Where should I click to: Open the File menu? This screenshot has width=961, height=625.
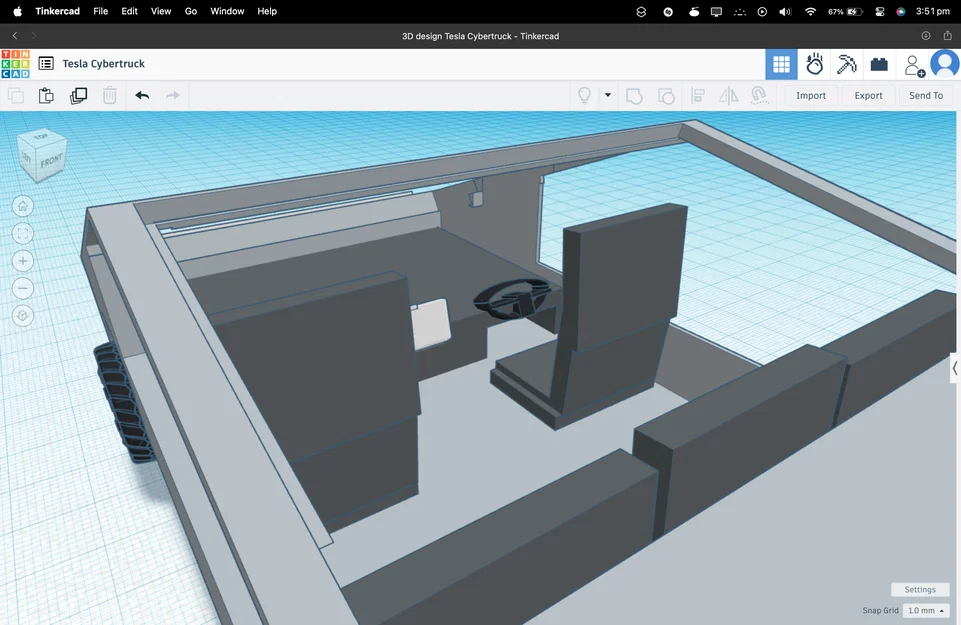[101, 11]
